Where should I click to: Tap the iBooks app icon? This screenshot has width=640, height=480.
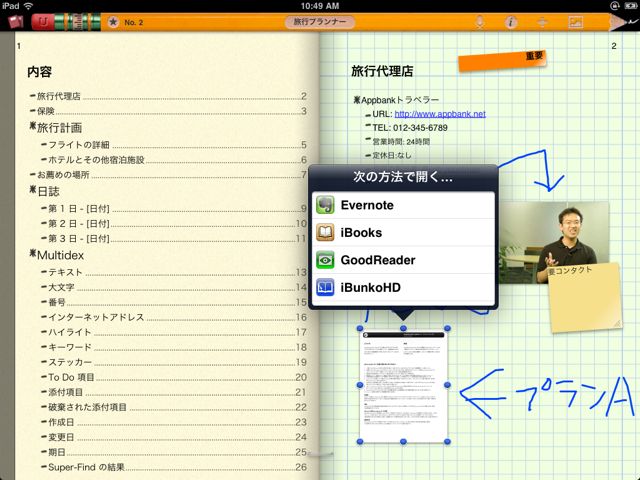click(325, 232)
